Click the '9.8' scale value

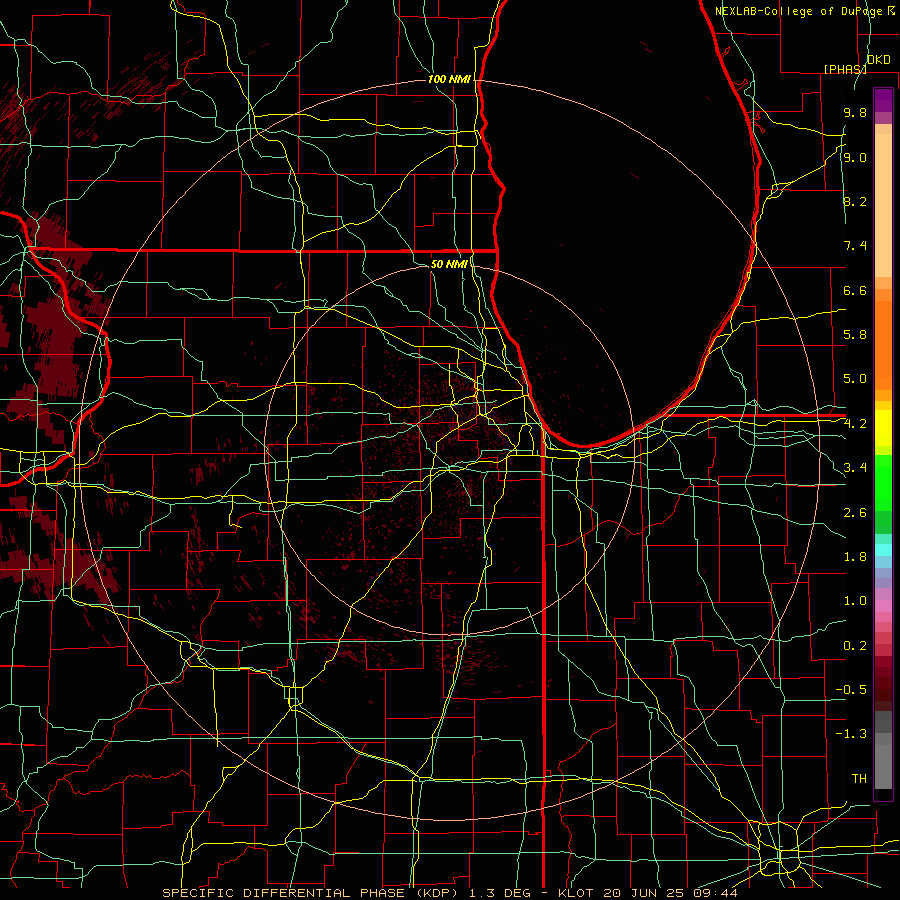pos(855,112)
